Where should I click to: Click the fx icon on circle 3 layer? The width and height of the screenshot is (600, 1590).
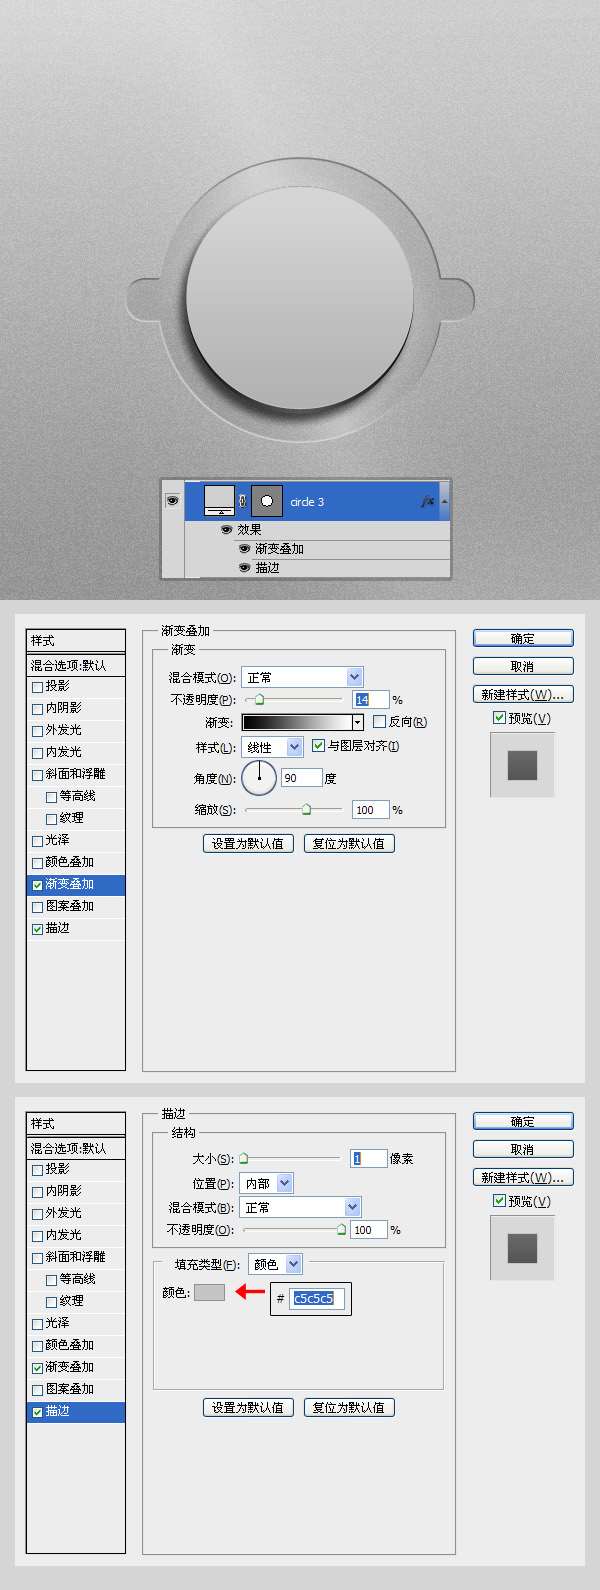click(x=428, y=502)
